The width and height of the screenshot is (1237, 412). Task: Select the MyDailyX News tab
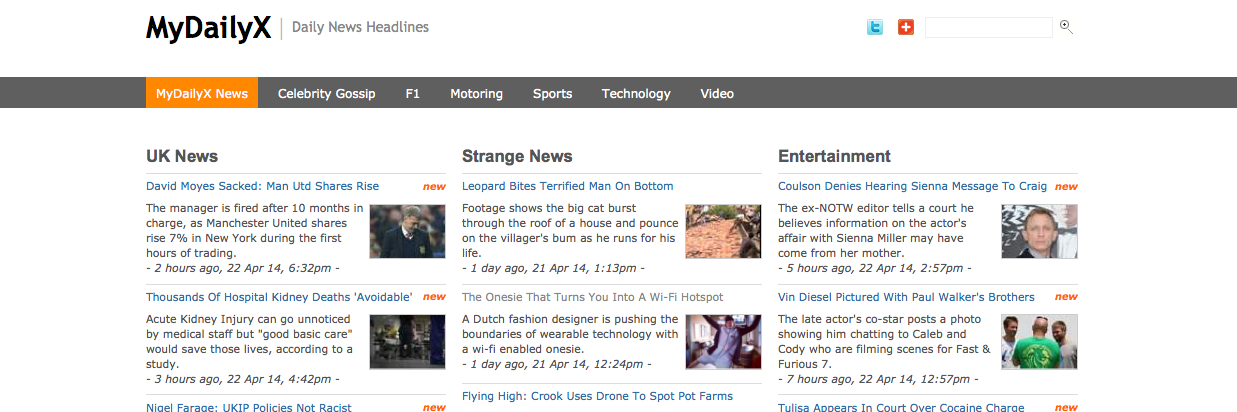pyautogui.click(x=202, y=93)
